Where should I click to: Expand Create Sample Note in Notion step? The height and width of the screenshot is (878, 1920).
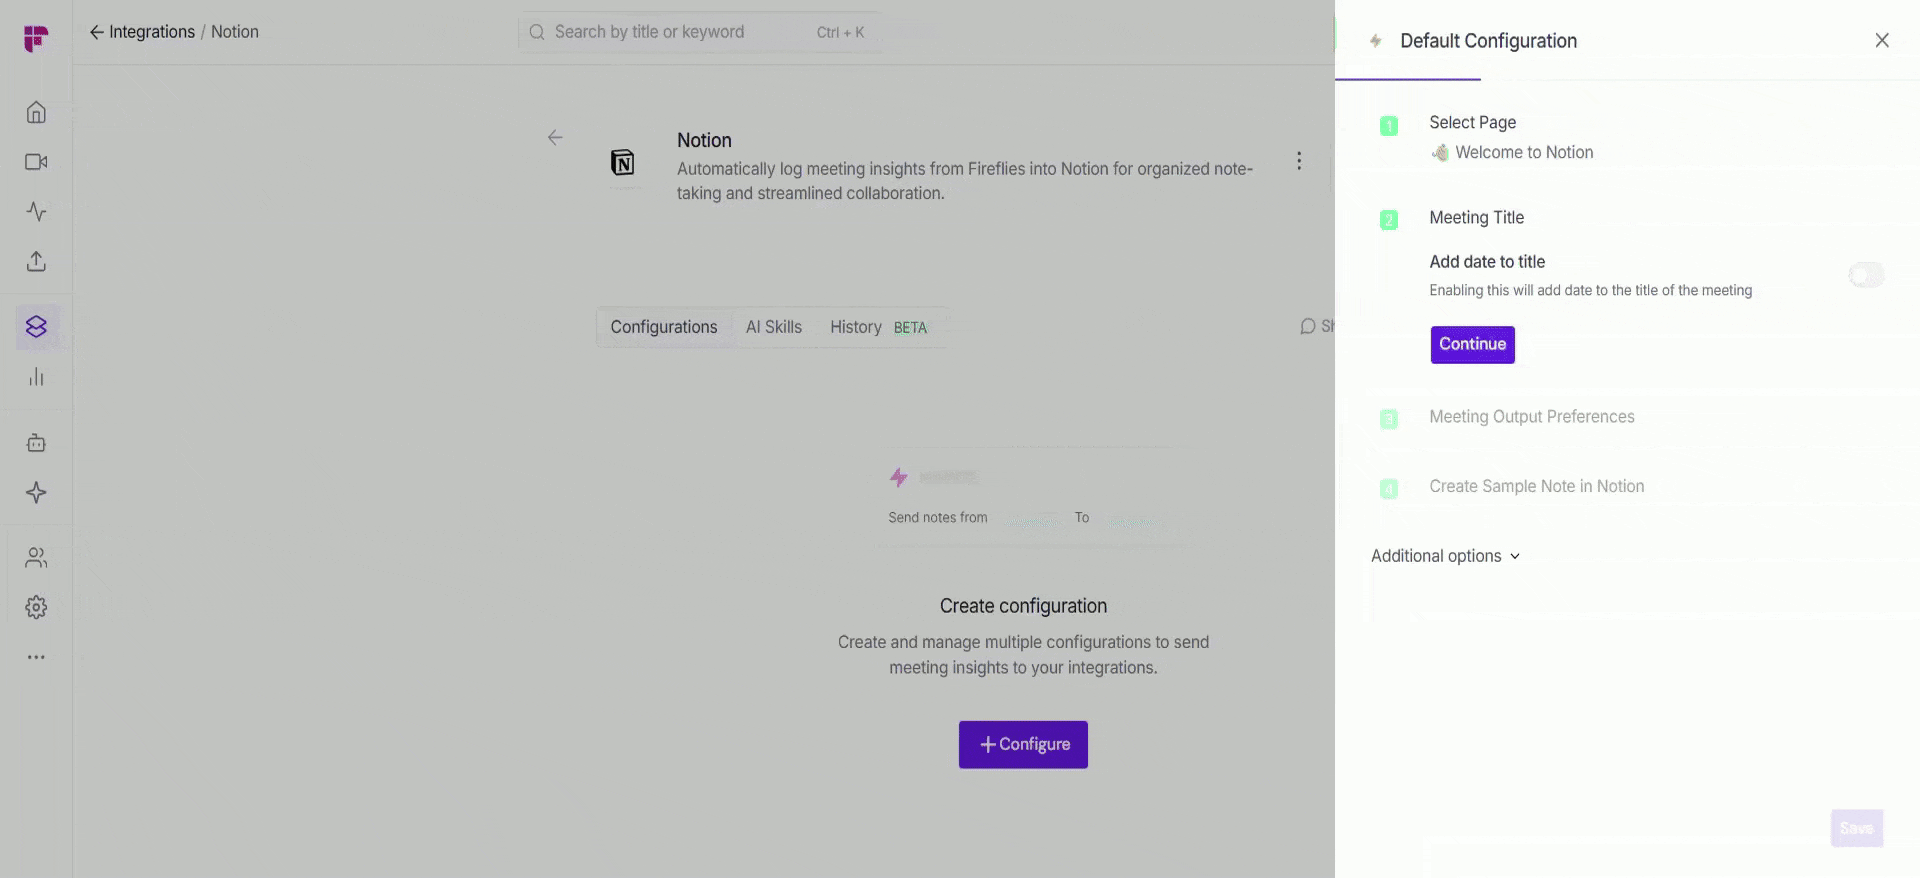point(1537,486)
